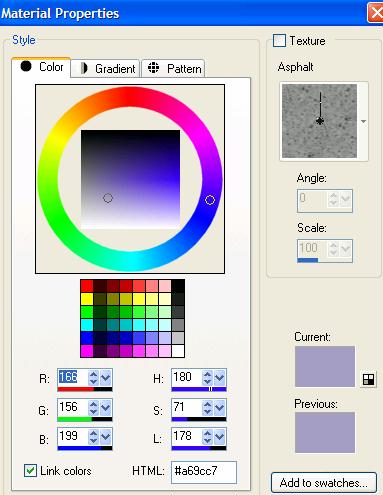
Task: Expand the R value dropdown slider
Action: (x=106, y=378)
